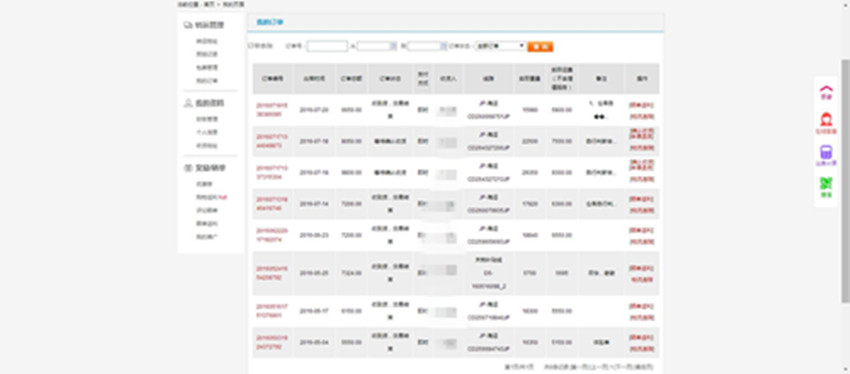Click the date cell 2016-07-20

pos(314,109)
